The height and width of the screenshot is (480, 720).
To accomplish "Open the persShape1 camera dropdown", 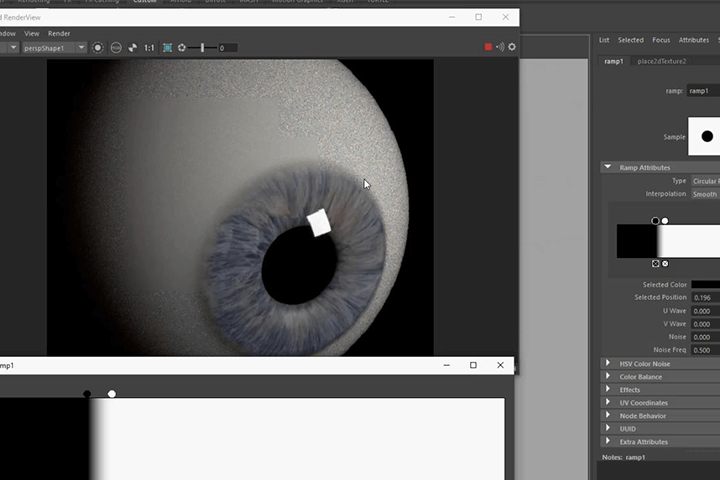I will click(54, 48).
